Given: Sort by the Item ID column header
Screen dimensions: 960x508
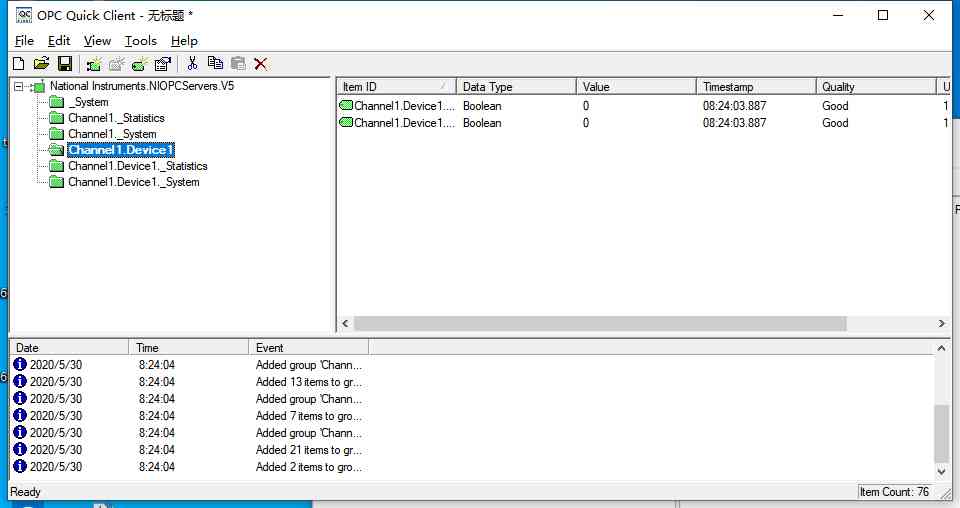Looking at the screenshot, I should pyautogui.click(x=396, y=86).
